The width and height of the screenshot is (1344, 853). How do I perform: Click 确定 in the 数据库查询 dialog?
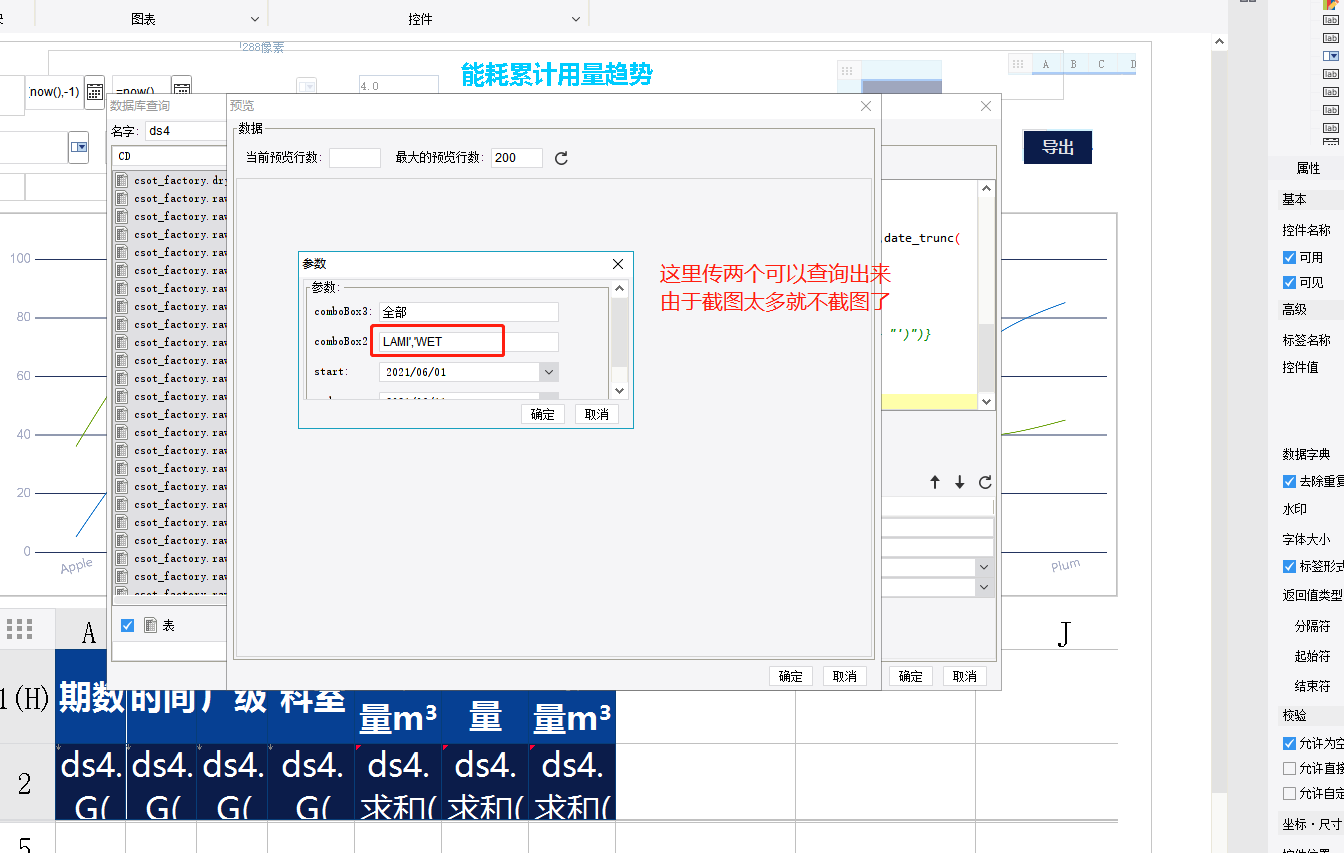[x=911, y=676]
